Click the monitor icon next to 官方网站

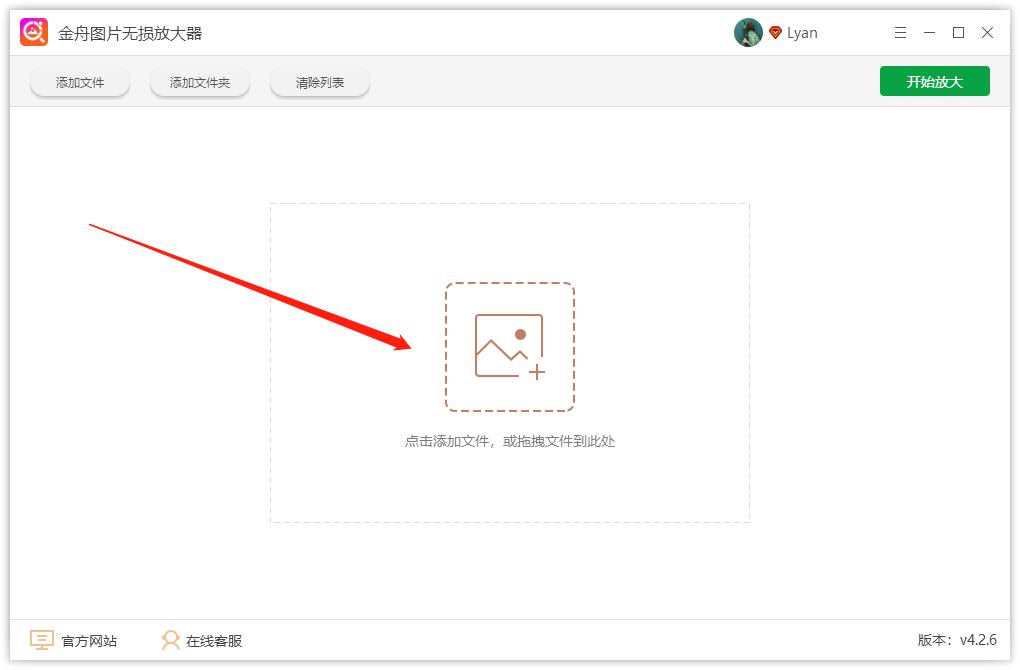click(x=40, y=640)
